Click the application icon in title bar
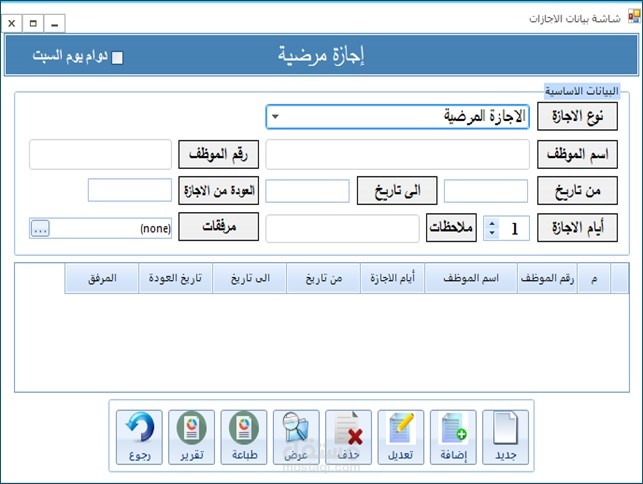The height and width of the screenshot is (484, 643). 634,17
